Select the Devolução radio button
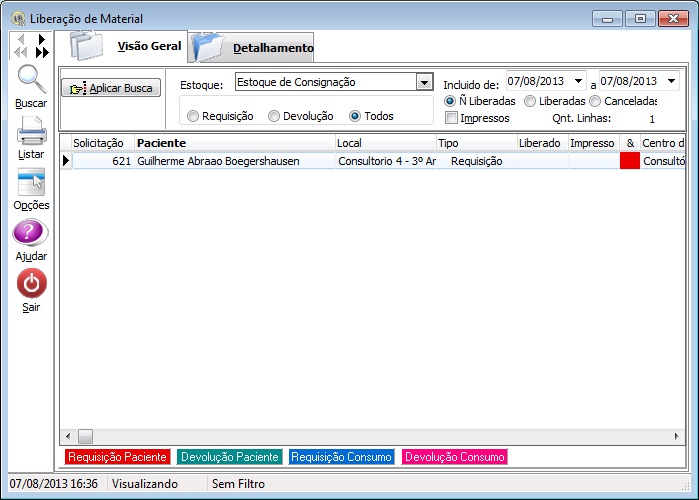 coord(274,116)
